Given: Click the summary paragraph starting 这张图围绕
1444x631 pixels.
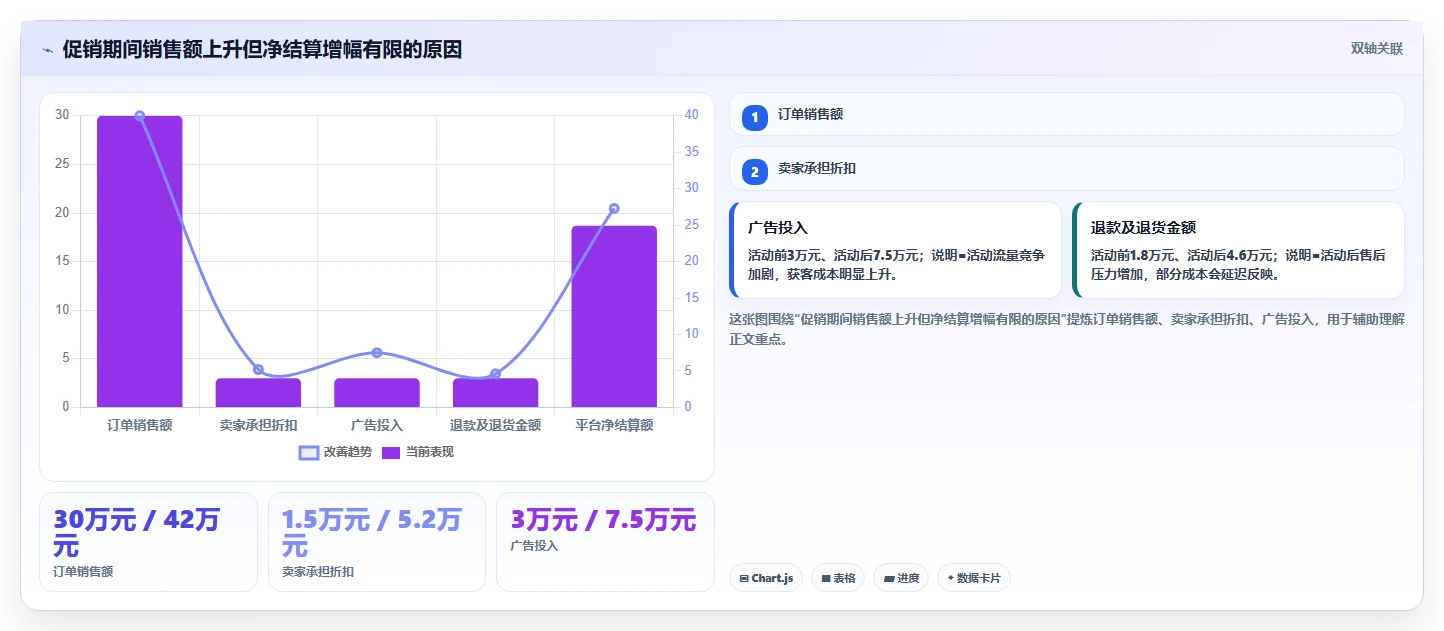Looking at the screenshot, I should [1067, 329].
